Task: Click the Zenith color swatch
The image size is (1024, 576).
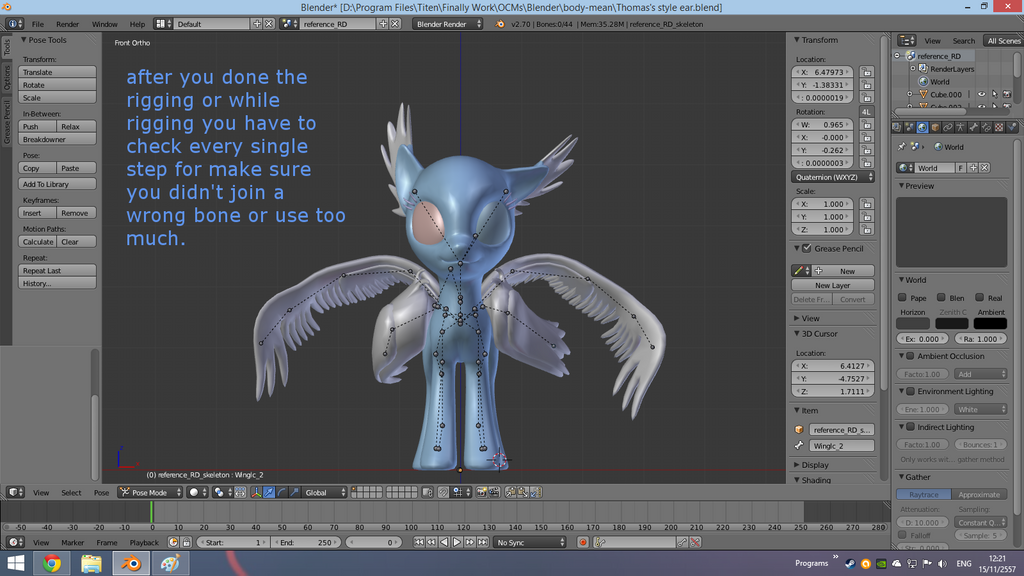Action: (952, 323)
